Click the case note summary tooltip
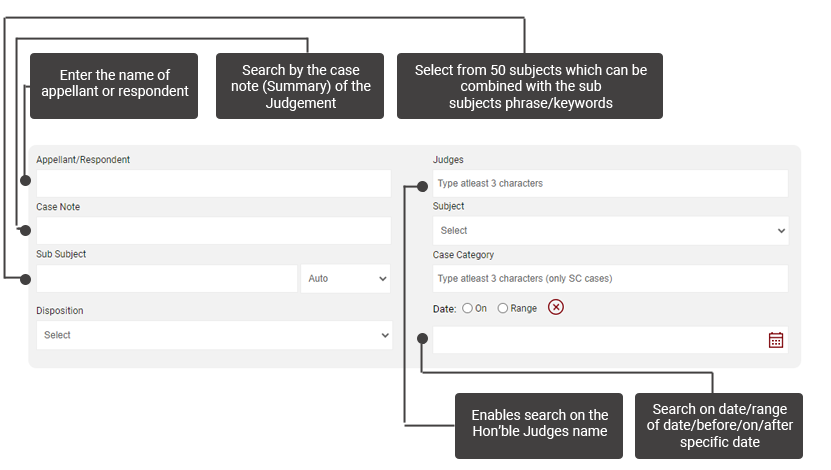This screenshot has height=470, width=831. pyautogui.click(x=300, y=86)
